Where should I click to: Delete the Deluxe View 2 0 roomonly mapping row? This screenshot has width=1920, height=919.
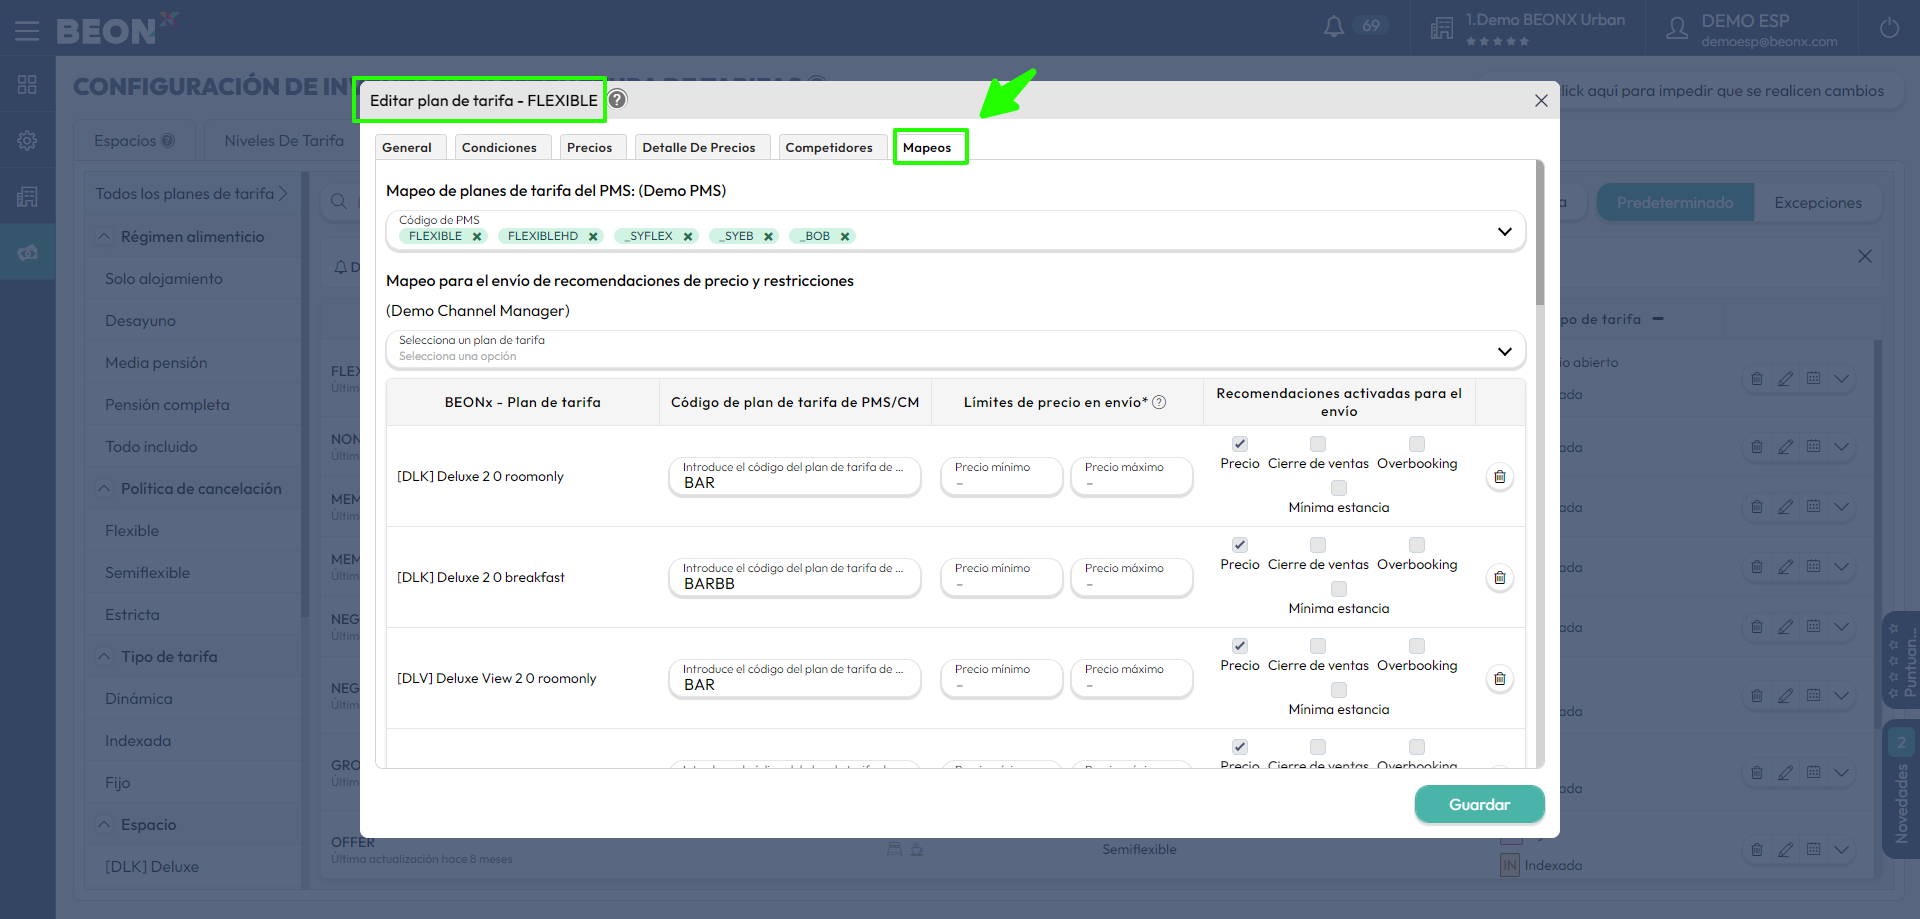[1500, 679]
